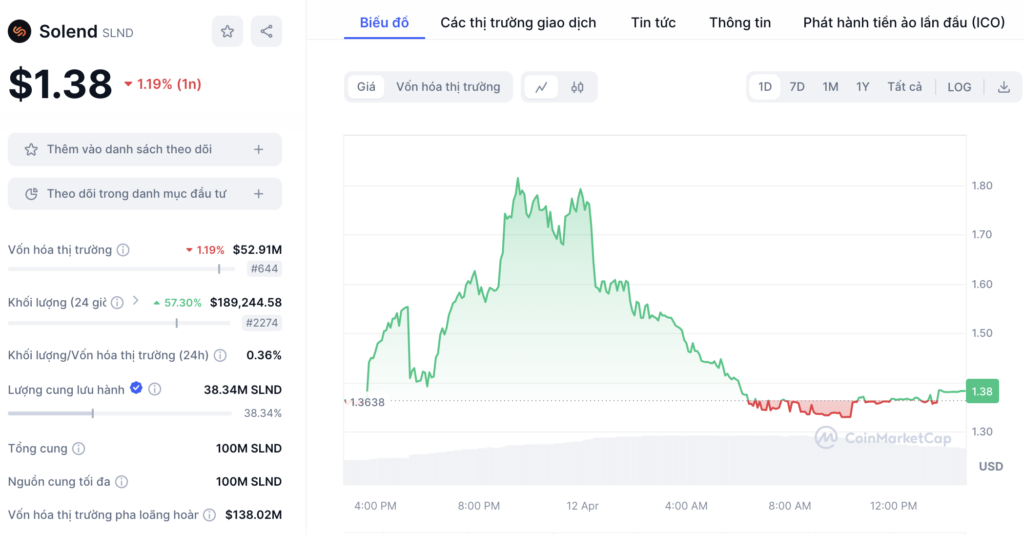Click the $1.38 price value

pos(60,84)
